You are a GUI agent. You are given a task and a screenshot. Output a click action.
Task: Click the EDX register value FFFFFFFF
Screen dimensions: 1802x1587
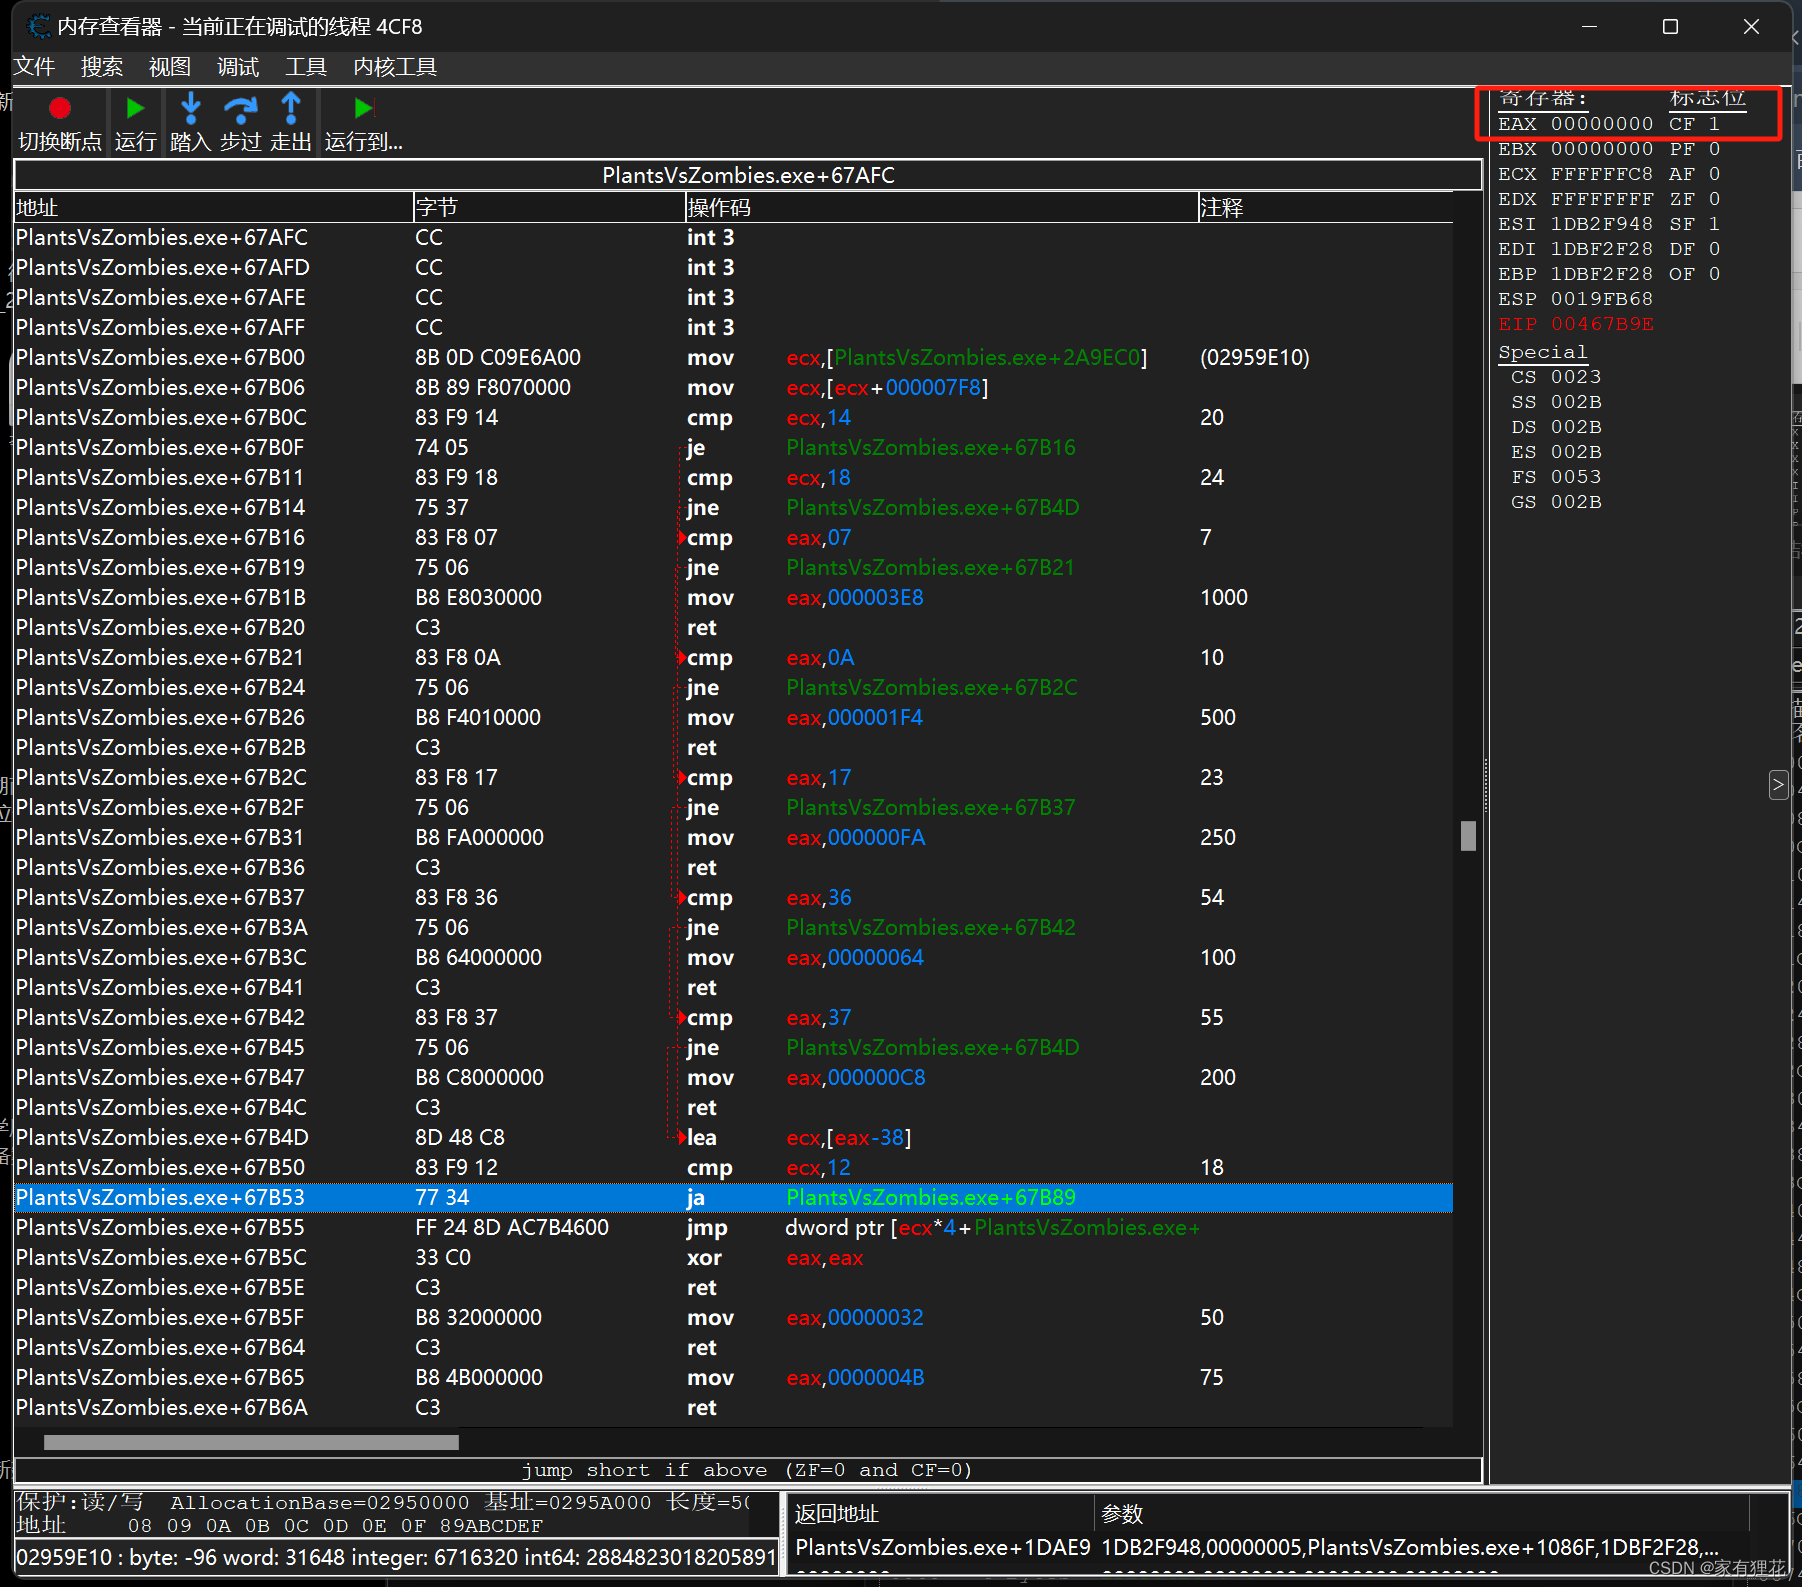pos(1602,199)
